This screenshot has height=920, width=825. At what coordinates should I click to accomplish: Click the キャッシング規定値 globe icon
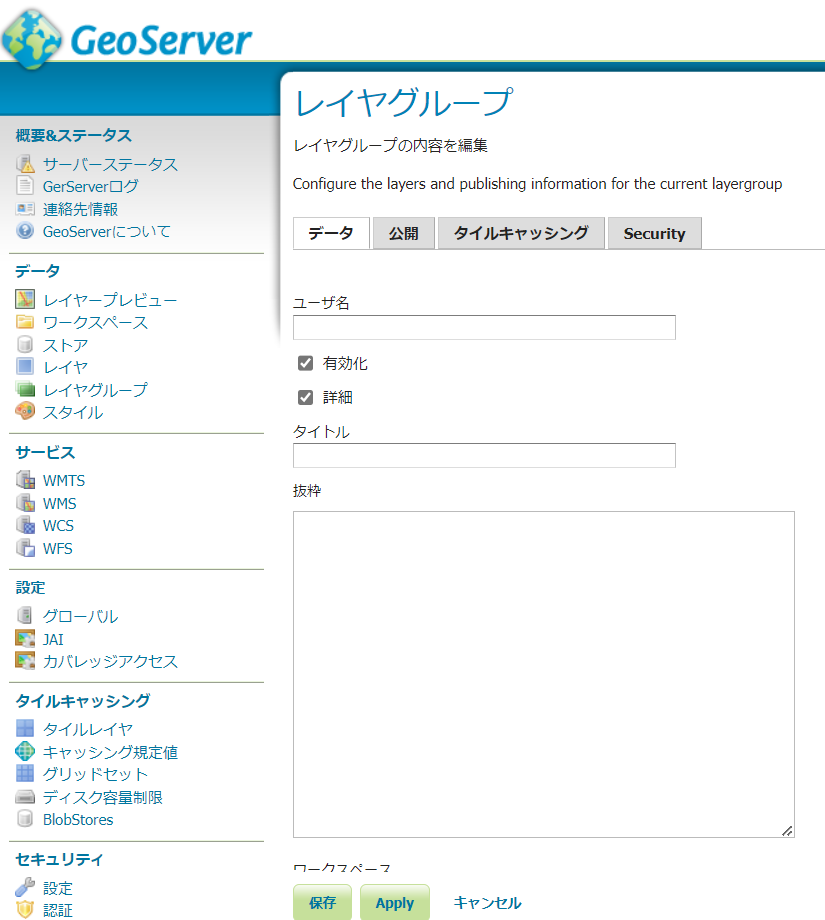25,751
